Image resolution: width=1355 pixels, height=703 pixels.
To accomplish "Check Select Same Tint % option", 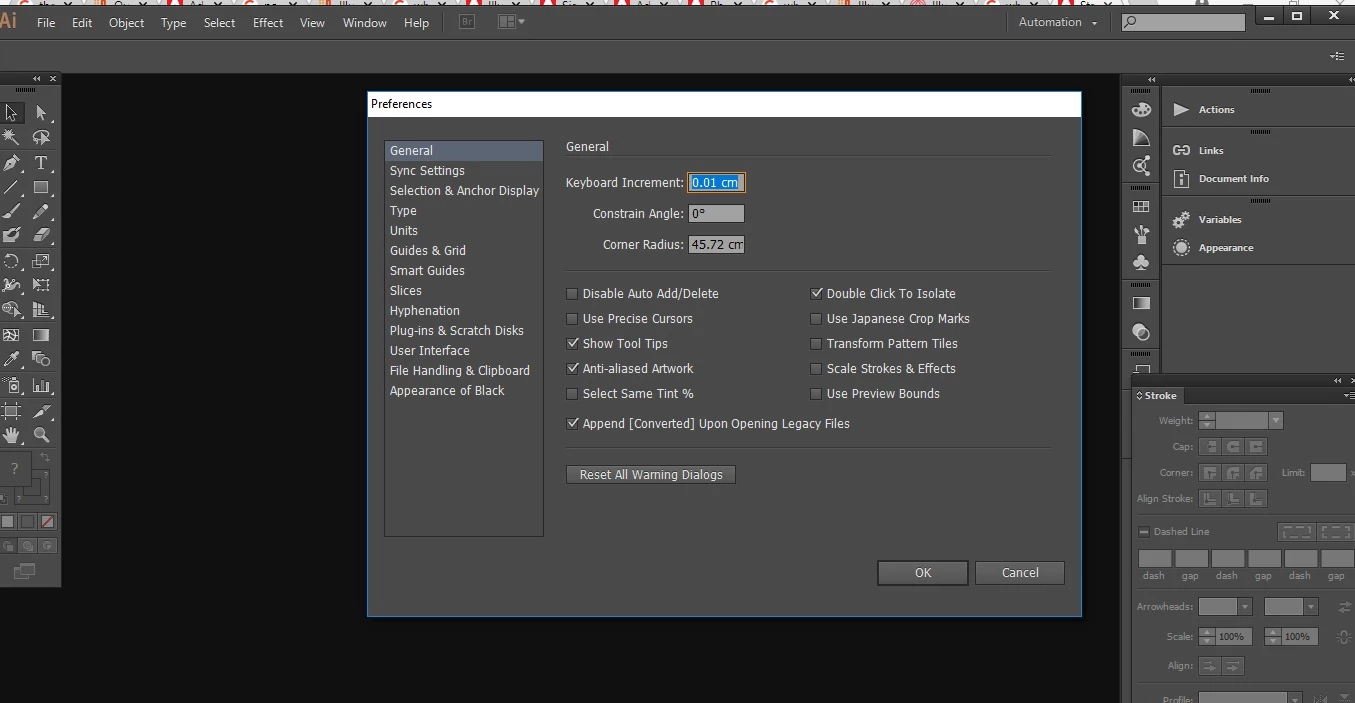I will coord(572,394).
